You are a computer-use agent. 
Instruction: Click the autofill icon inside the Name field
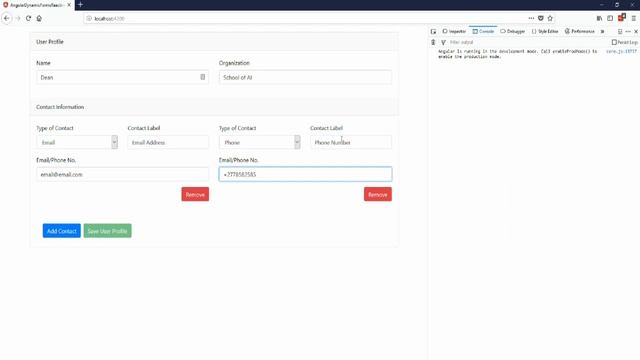(202, 77)
